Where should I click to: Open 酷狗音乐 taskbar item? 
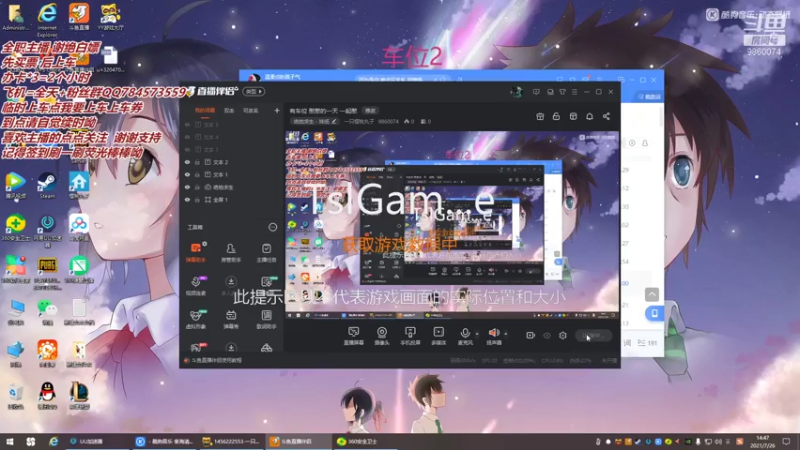click(x=164, y=441)
